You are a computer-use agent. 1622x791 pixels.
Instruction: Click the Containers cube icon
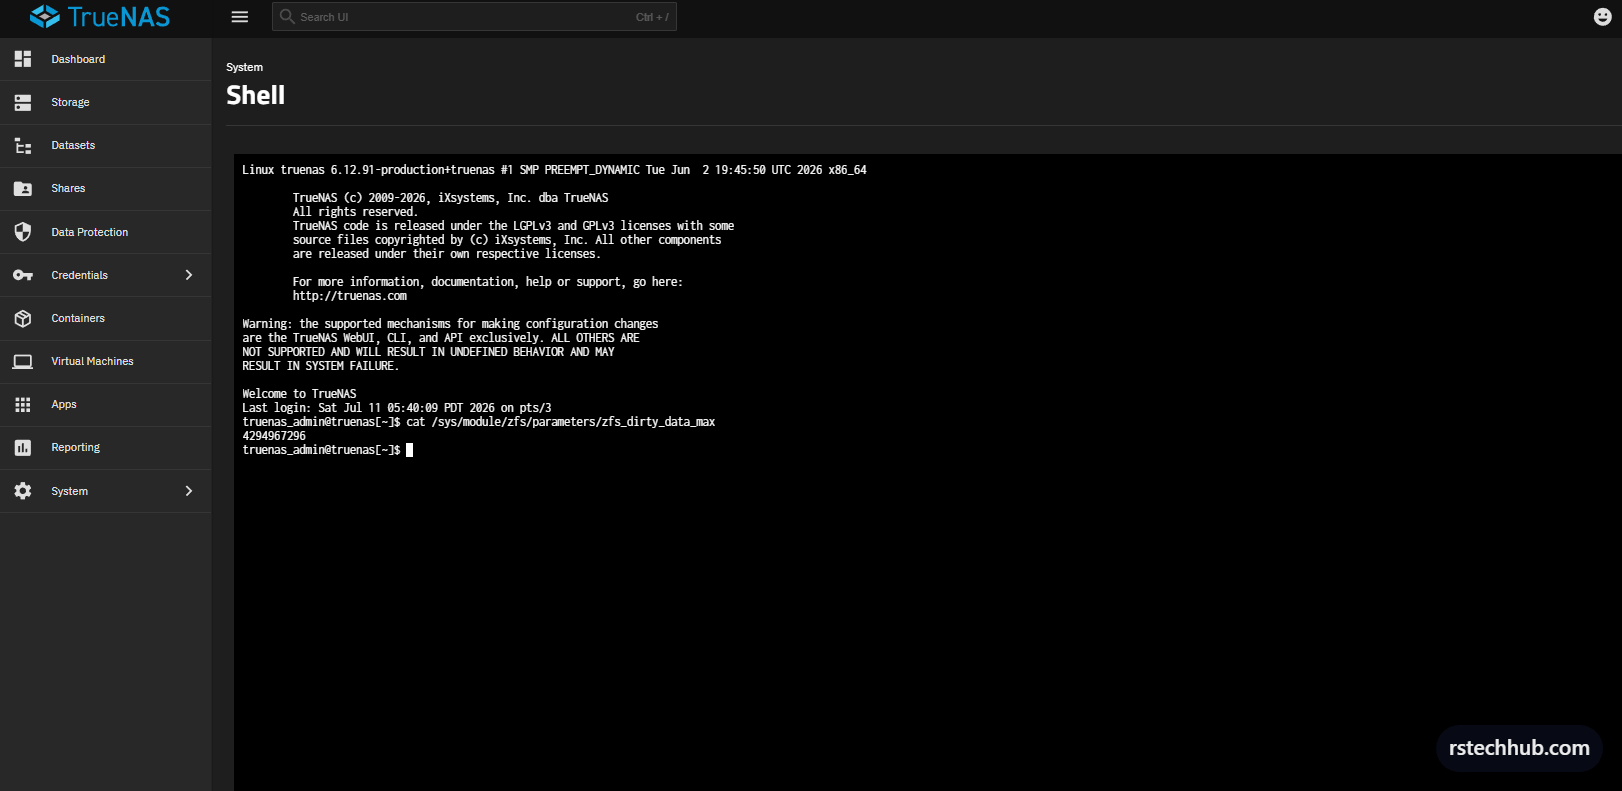[23, 318]
